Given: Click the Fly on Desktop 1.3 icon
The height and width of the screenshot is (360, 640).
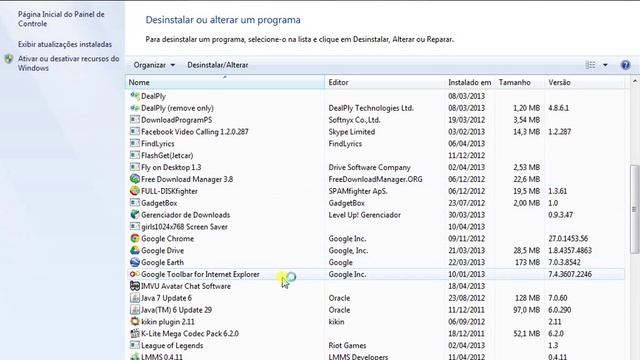Looking at the screenshot, I should [x=135, y=167].
